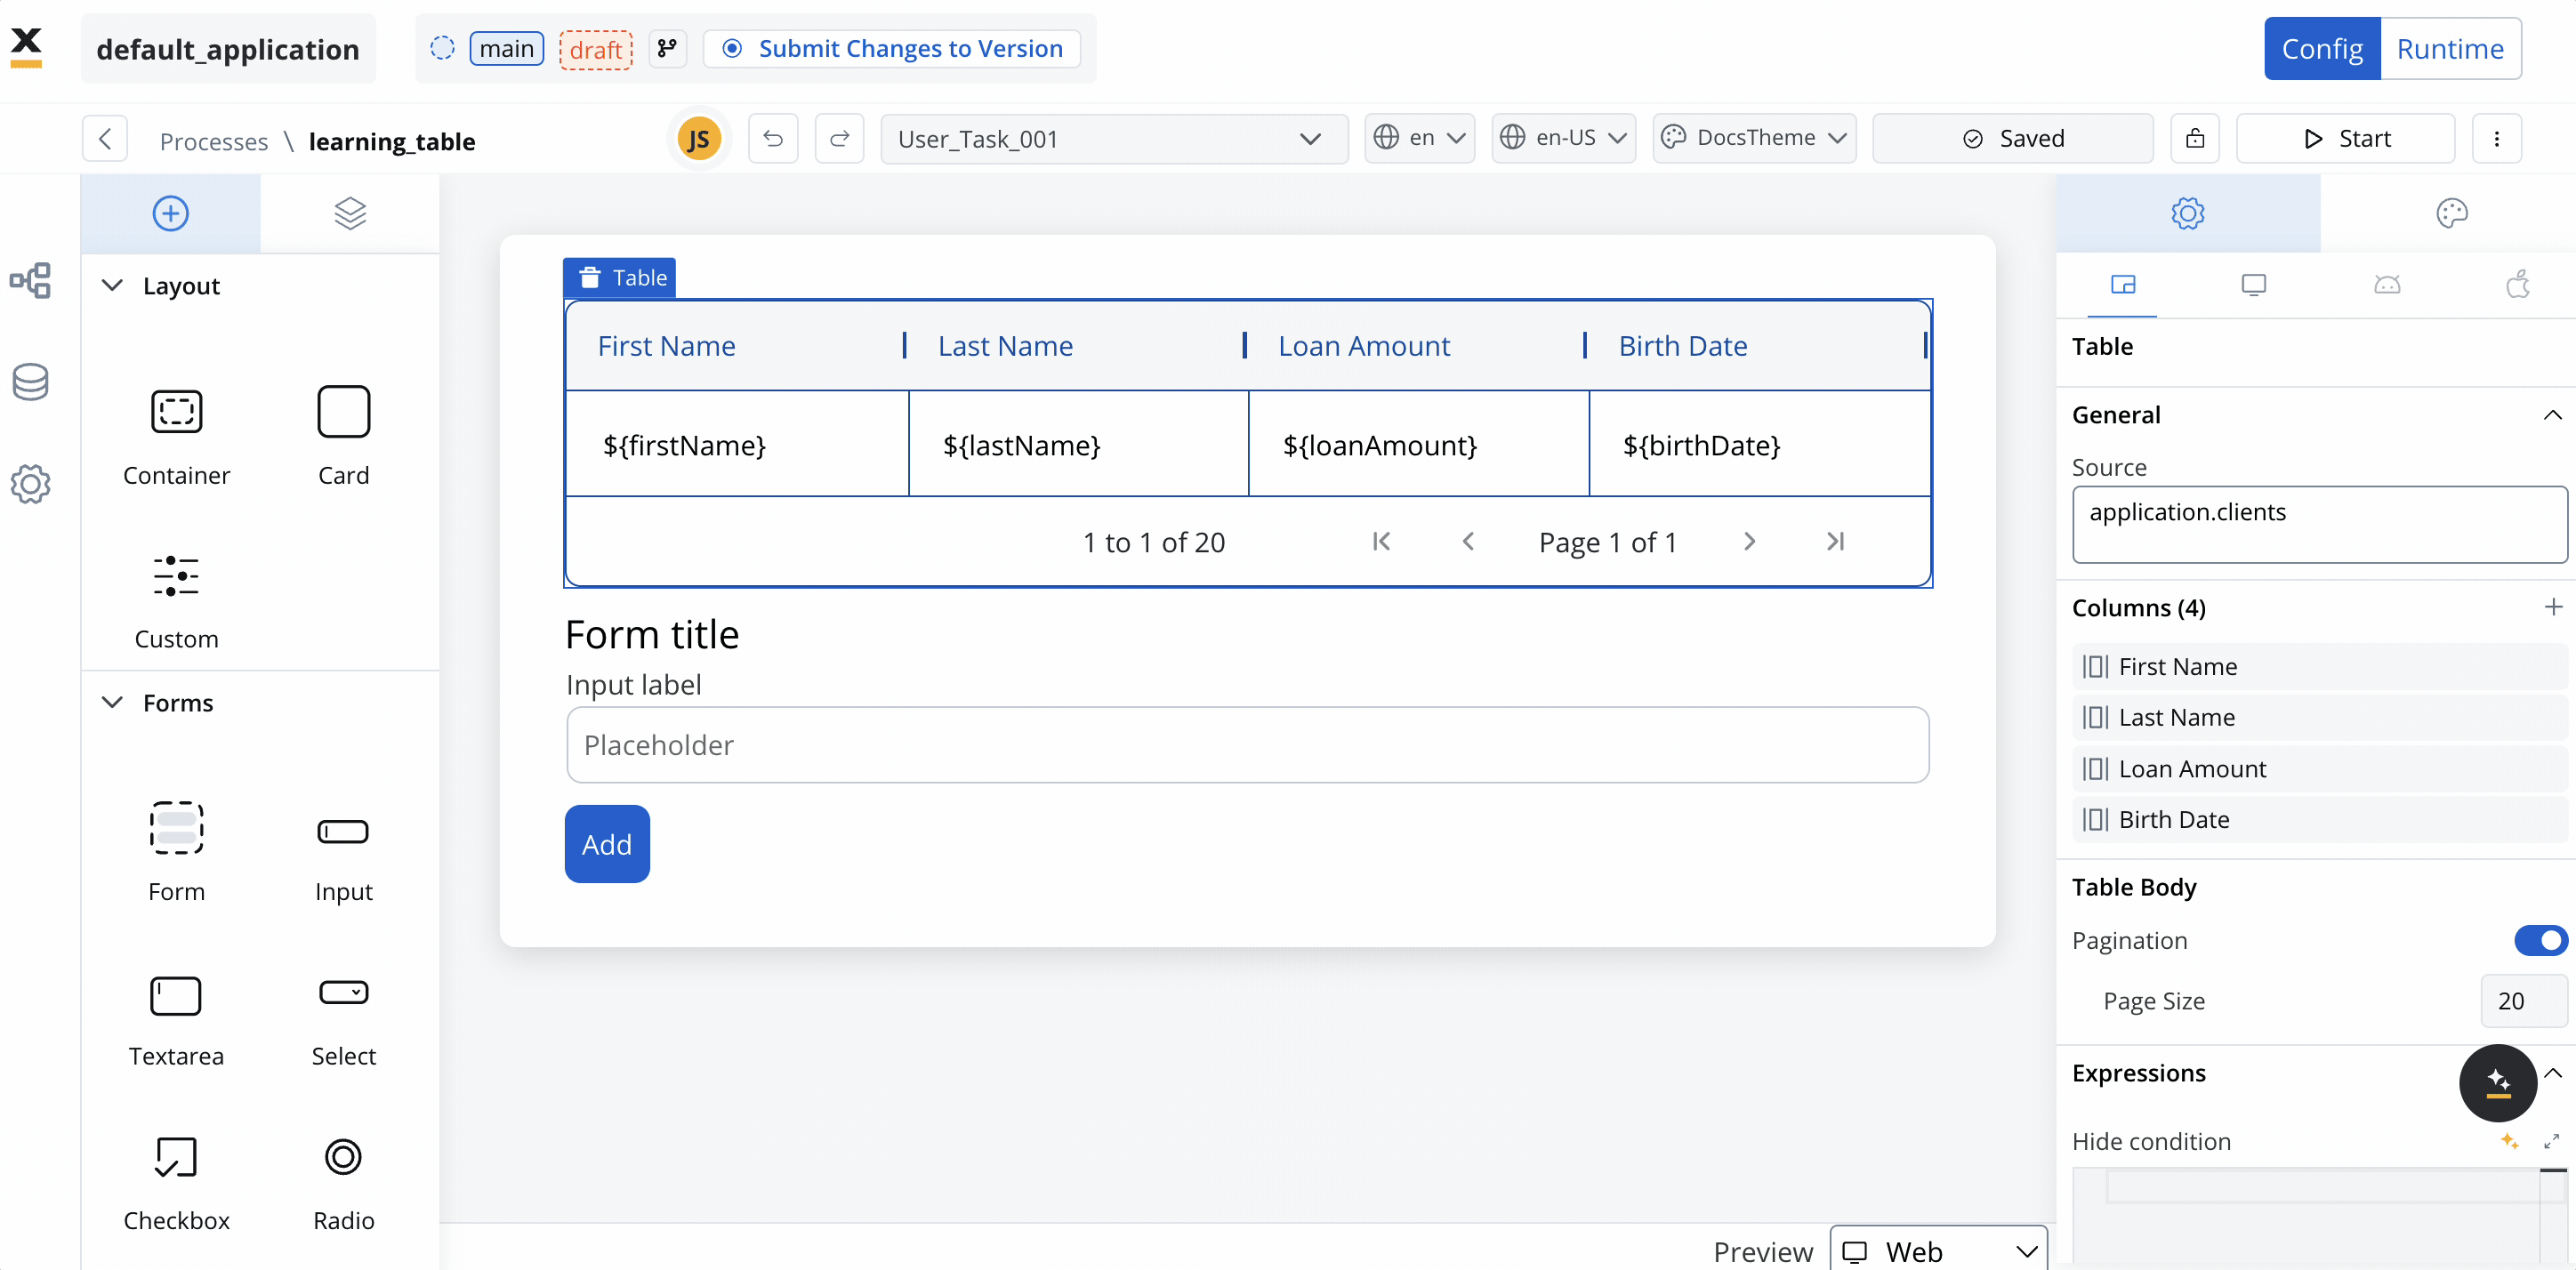Open the palette styling tab
Viewport: 2576px width, 1270px height.
coord(2452,213)
